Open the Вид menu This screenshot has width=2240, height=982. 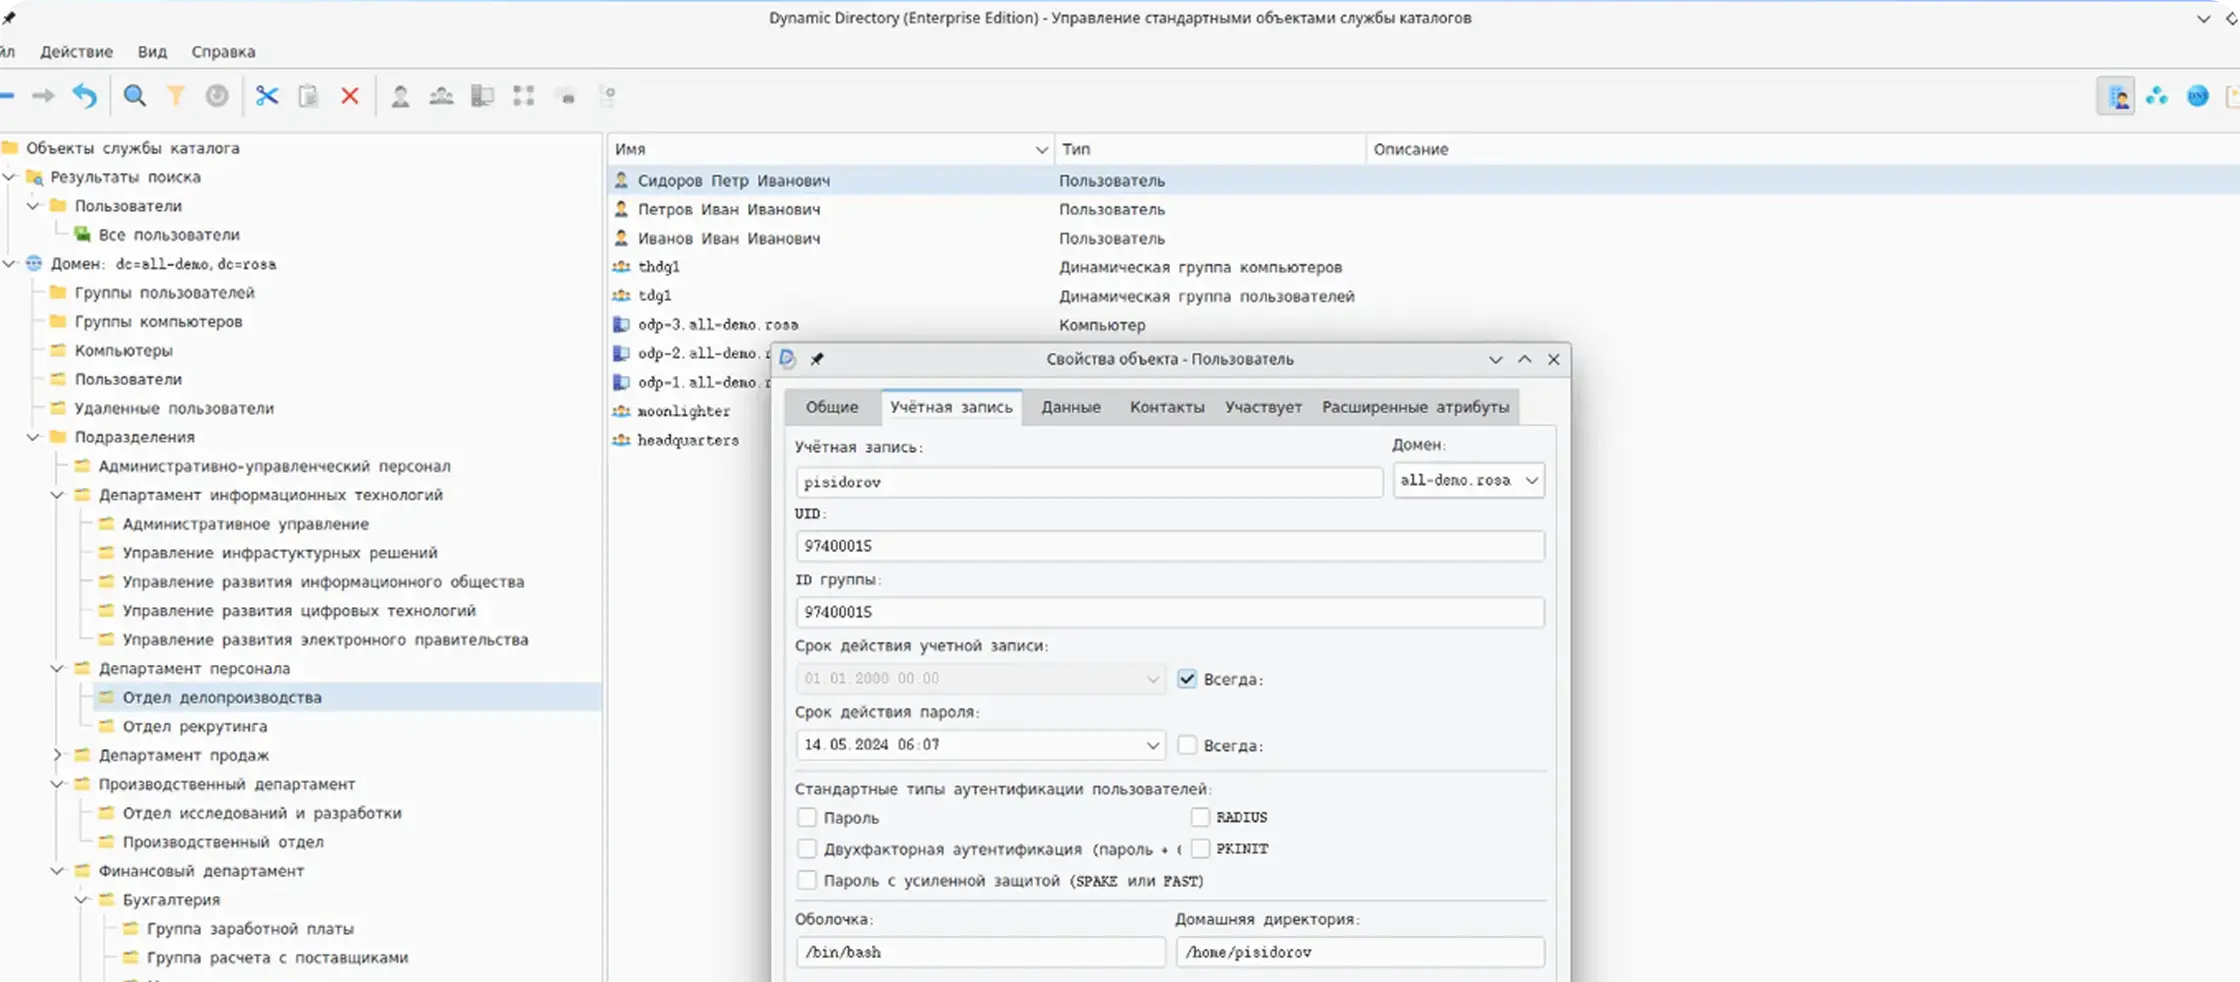pyautogui.click(x=152, y=52)
